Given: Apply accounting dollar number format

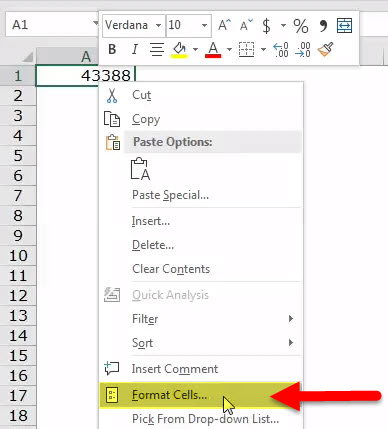Looking at the screenshot, I should 266,26.
